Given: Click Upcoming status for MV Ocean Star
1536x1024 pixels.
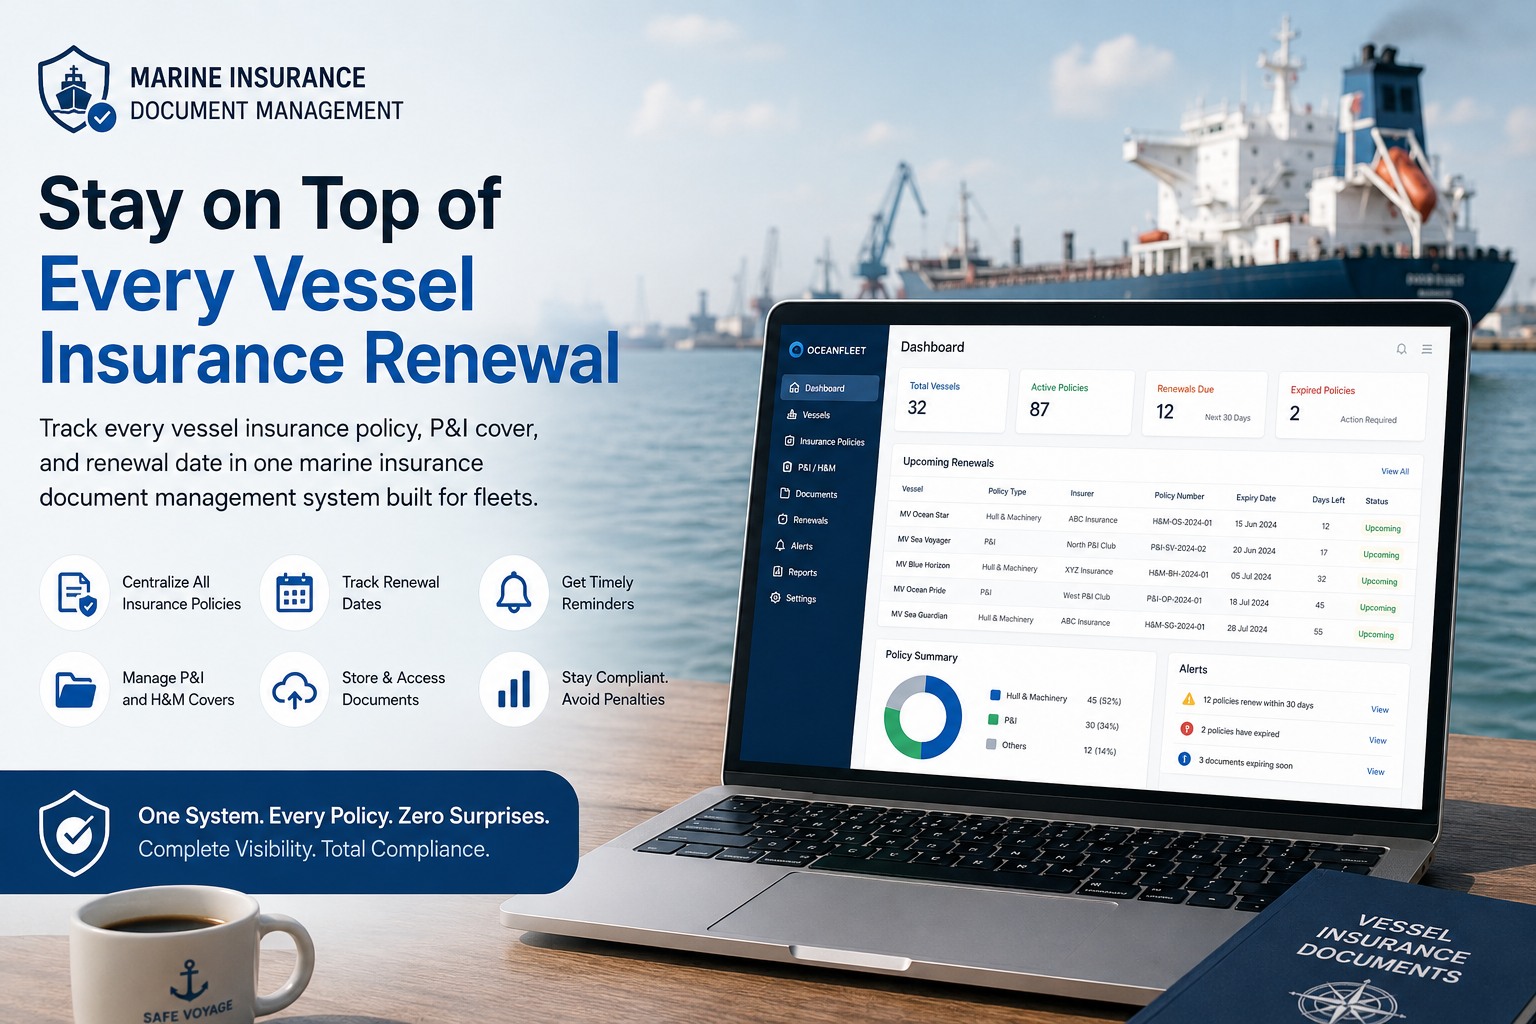Looking at the screenshot, I should point(1383,528).
